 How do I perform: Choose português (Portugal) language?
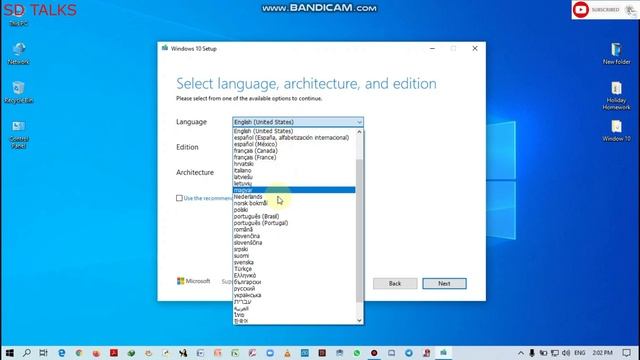(x=294, y=223)
